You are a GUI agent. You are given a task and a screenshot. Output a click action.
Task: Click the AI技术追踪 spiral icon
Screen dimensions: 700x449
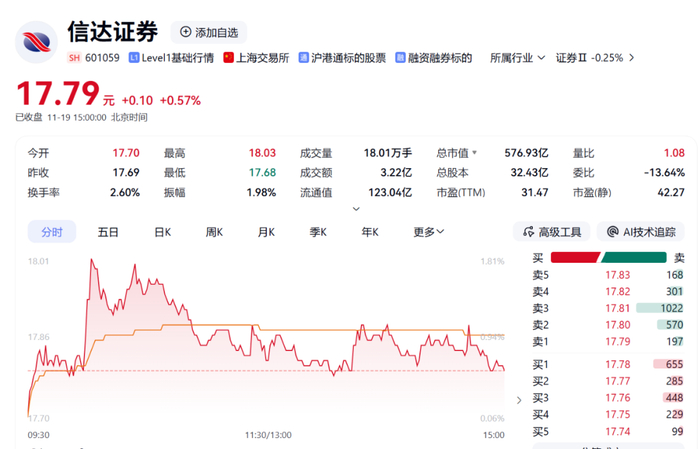[612, 232]
